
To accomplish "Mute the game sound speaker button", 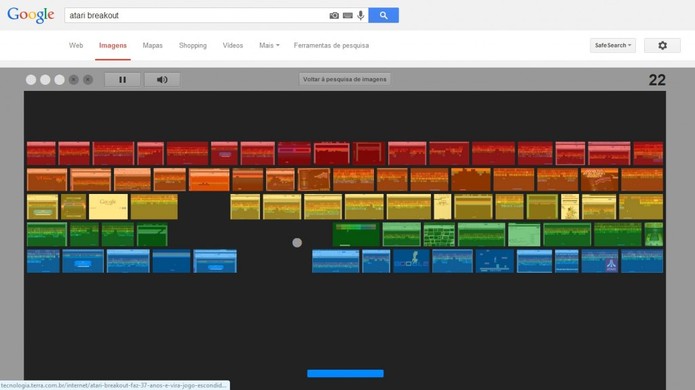I will 162,79.
